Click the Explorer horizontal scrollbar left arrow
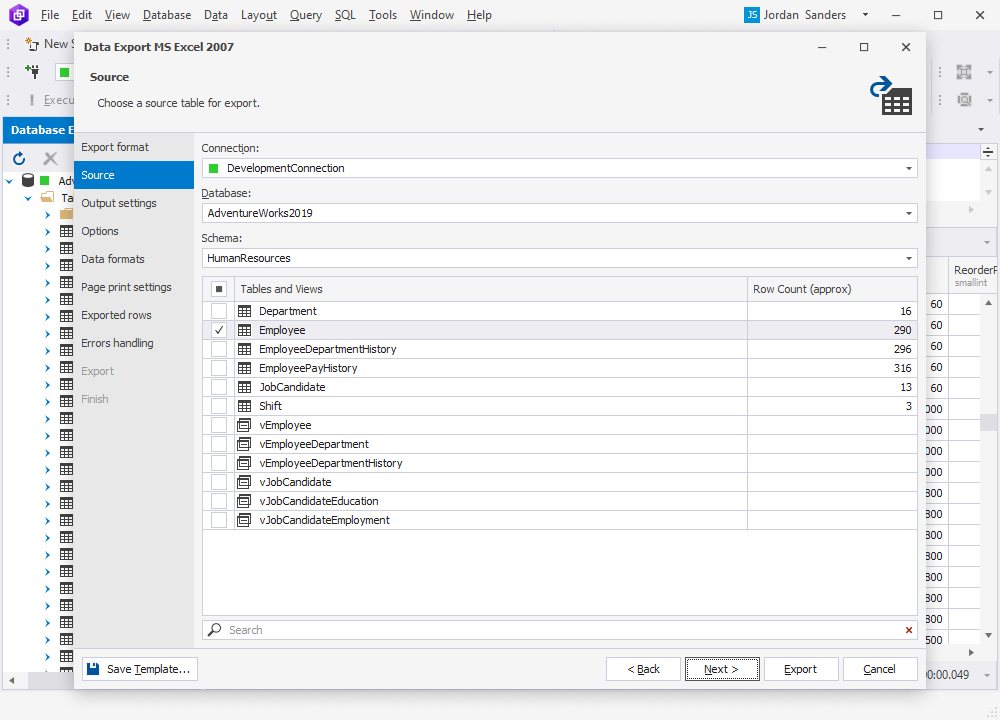Image resolution: width=1000 pixels, height=720 pixels. pyautogui.click(x=11, y=681)
